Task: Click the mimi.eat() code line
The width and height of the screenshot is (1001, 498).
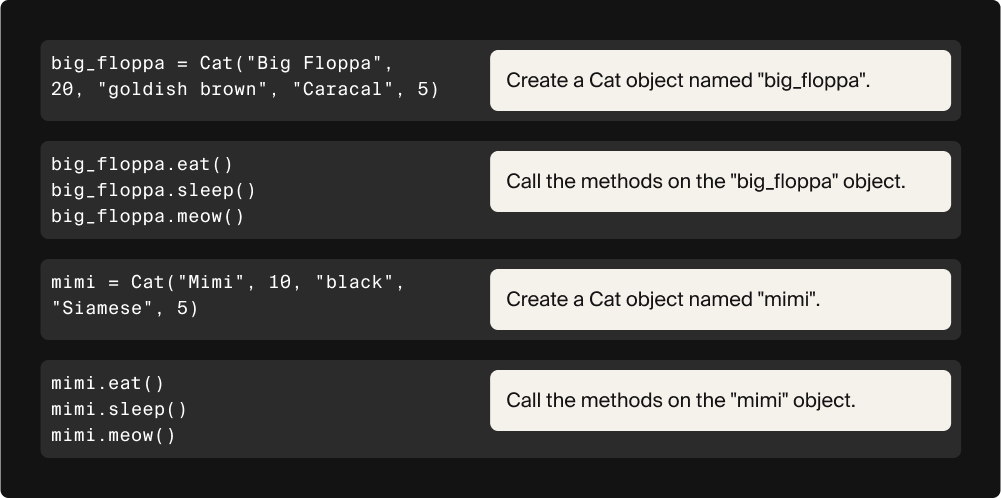Action: pos(107,383)
